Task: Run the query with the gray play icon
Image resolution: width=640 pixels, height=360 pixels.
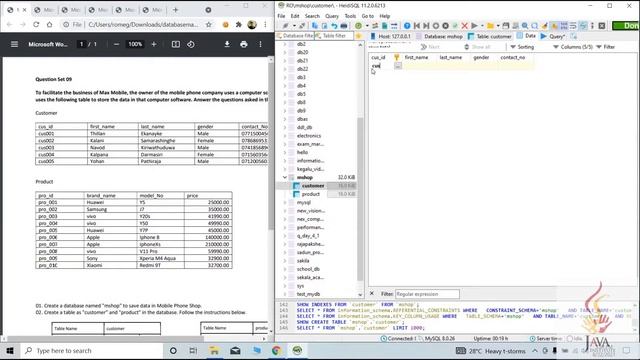Action: coord(474,26)
